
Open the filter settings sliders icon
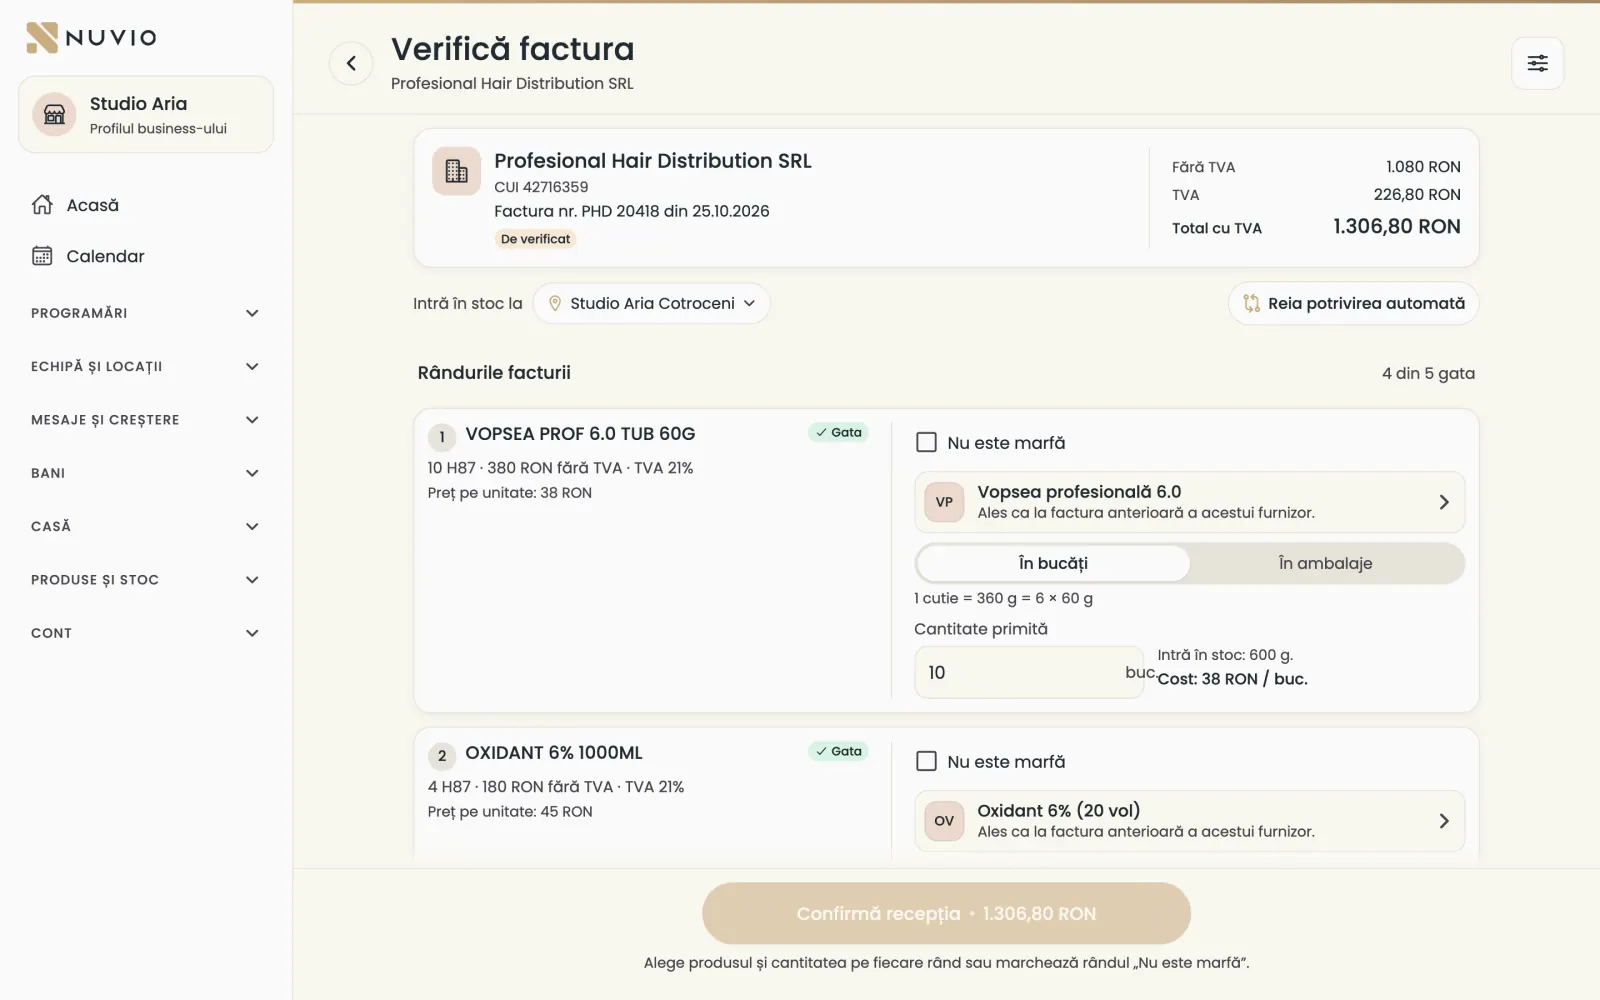(1537, 64)
